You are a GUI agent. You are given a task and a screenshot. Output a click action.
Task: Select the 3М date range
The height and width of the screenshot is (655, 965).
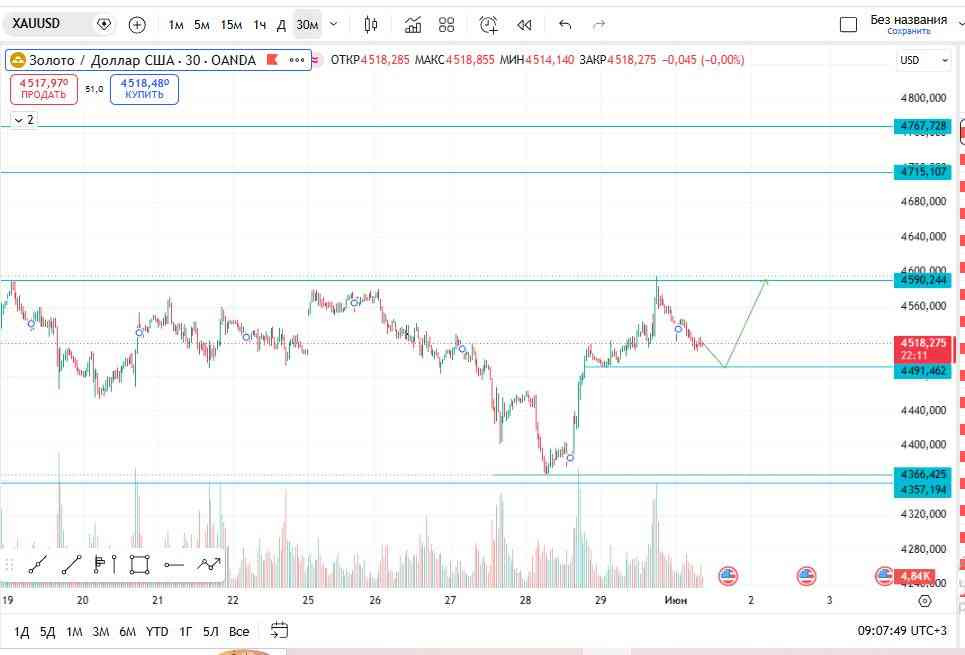coord(100,632)
